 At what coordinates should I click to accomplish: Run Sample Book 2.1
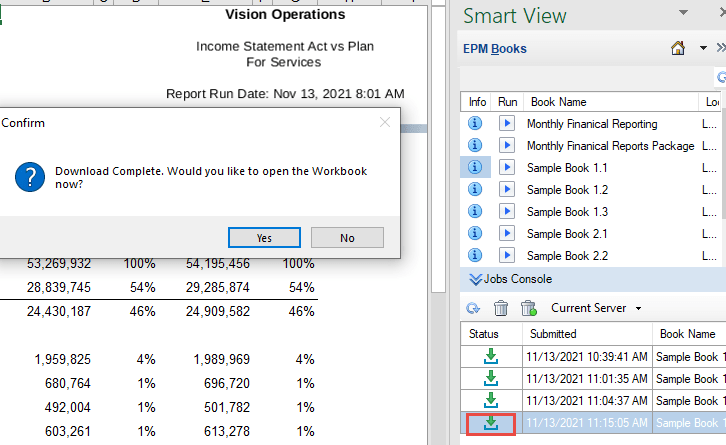pos(507,234)
